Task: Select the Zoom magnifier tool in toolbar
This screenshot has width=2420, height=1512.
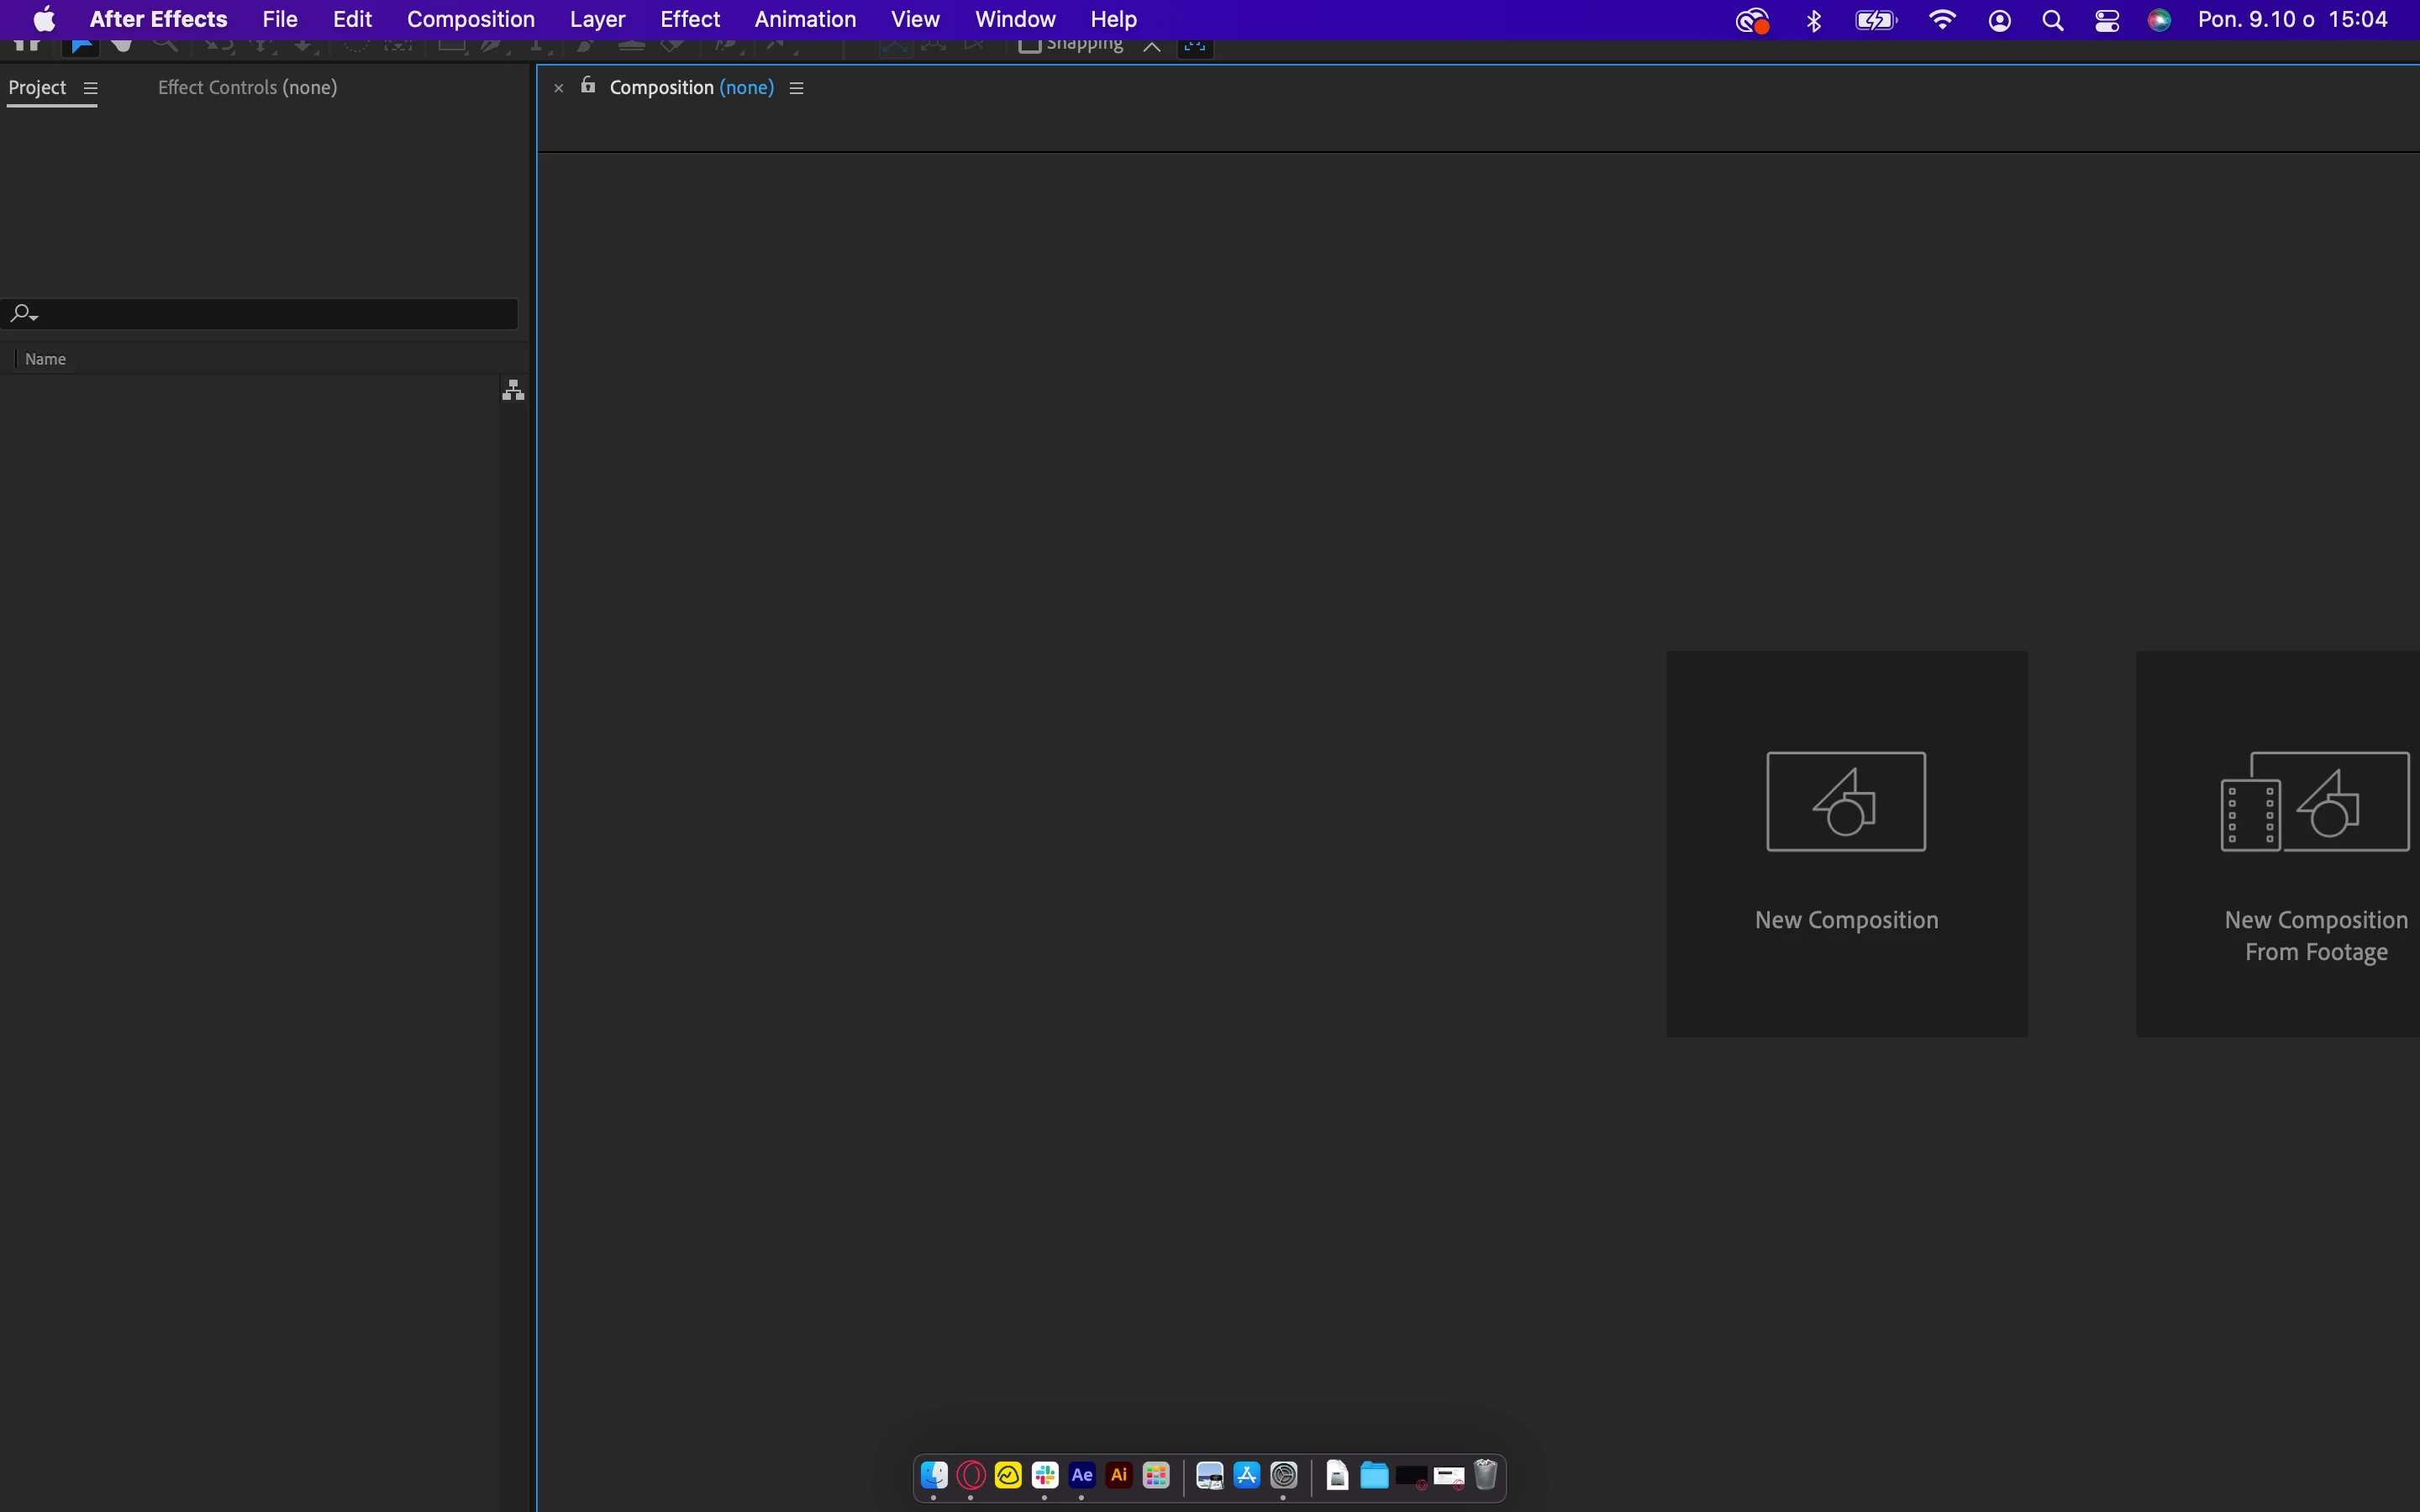Action: 165,46
